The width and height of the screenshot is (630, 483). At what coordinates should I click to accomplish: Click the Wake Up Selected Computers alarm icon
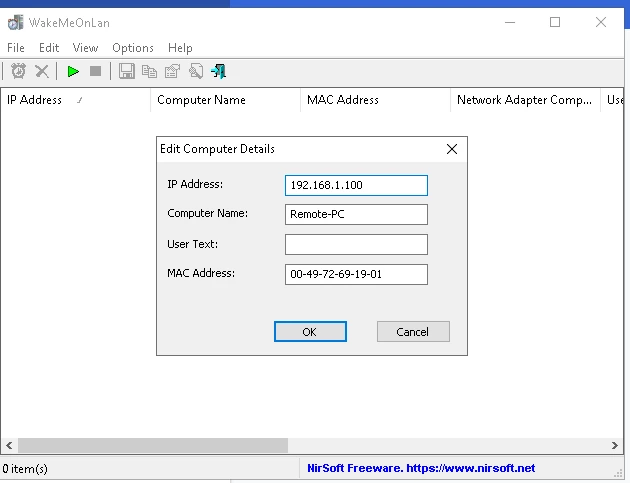(x=18, y=72)
